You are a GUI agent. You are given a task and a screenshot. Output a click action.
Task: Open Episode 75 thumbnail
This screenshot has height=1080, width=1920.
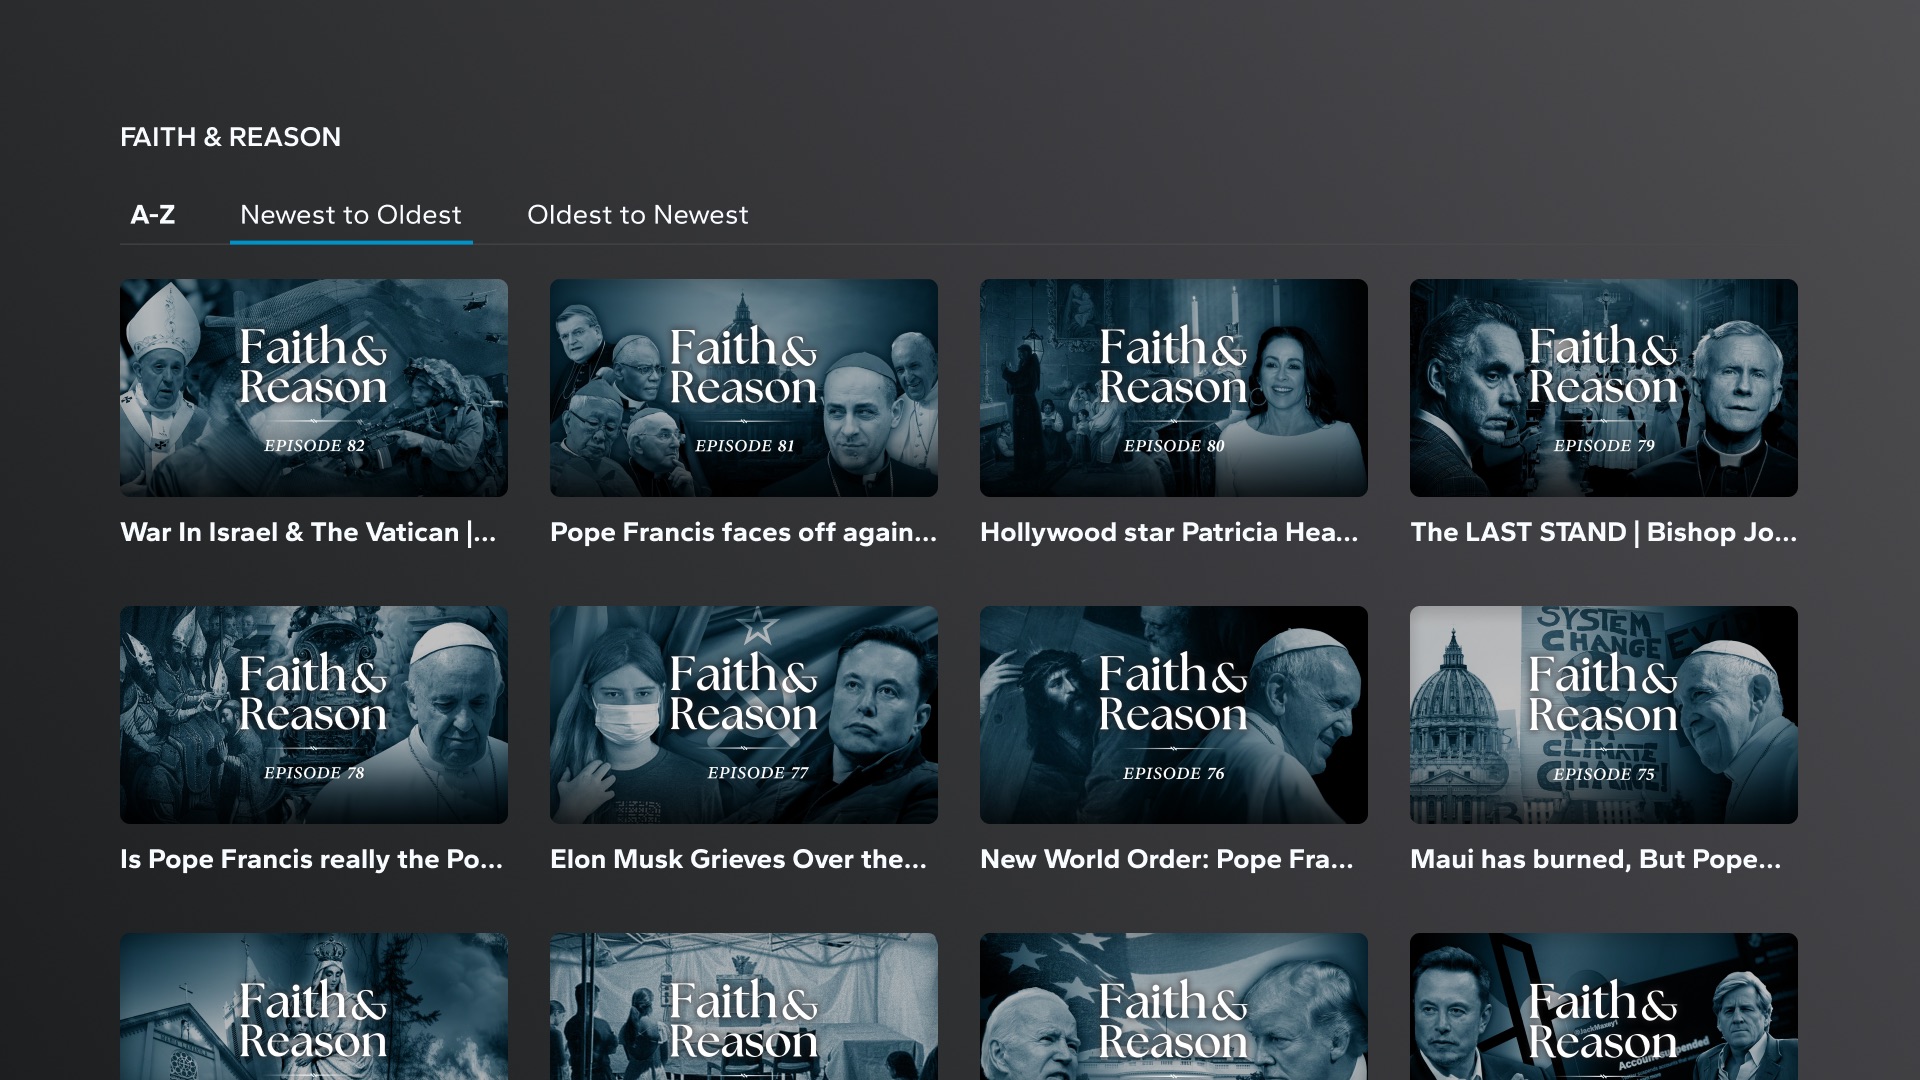pos(1604,715)
